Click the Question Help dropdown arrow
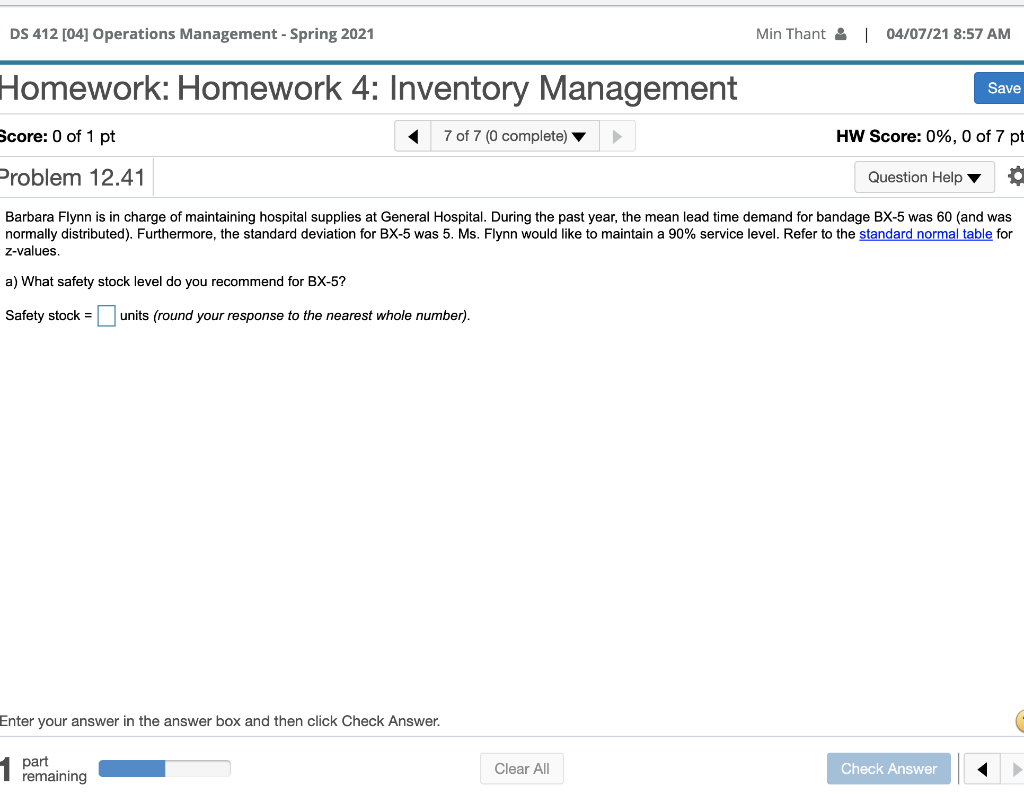This screenshot has height=794, width=1024. click(973, 177)
